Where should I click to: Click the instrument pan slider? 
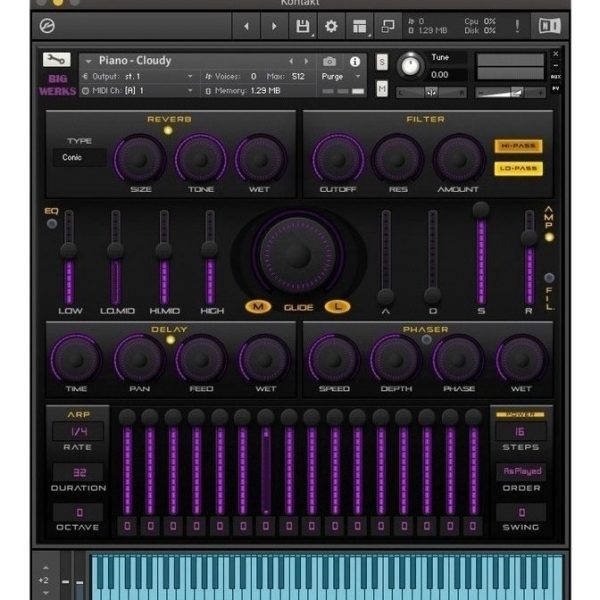[x=431, y=92]
